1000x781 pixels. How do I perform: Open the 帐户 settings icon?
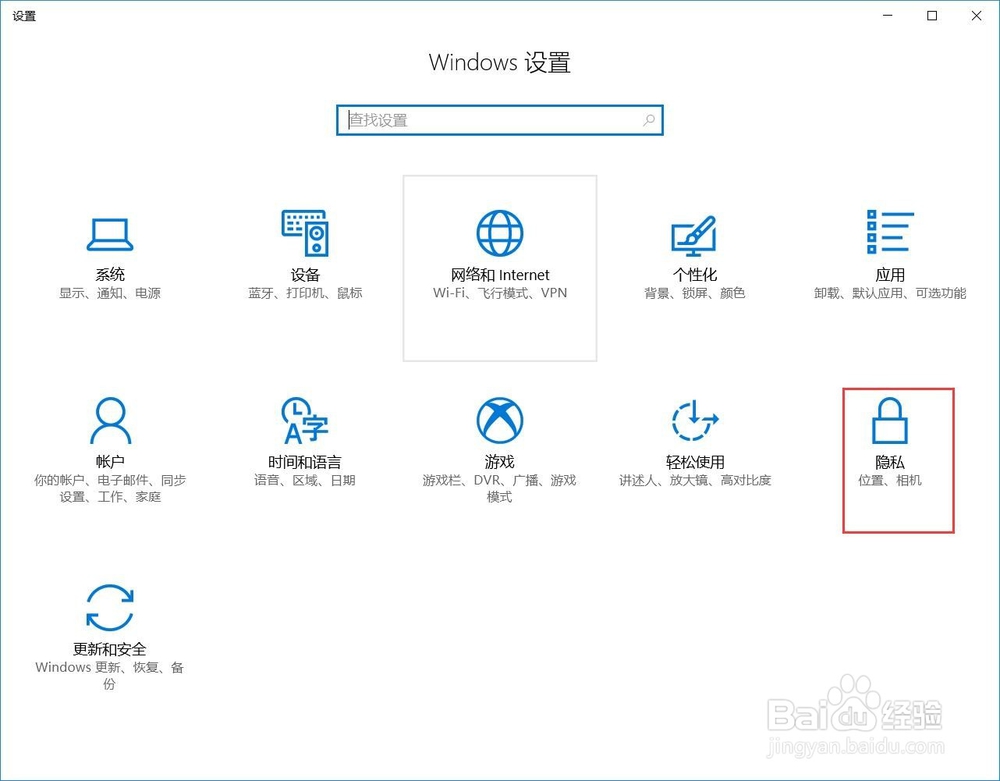point(110,420)
